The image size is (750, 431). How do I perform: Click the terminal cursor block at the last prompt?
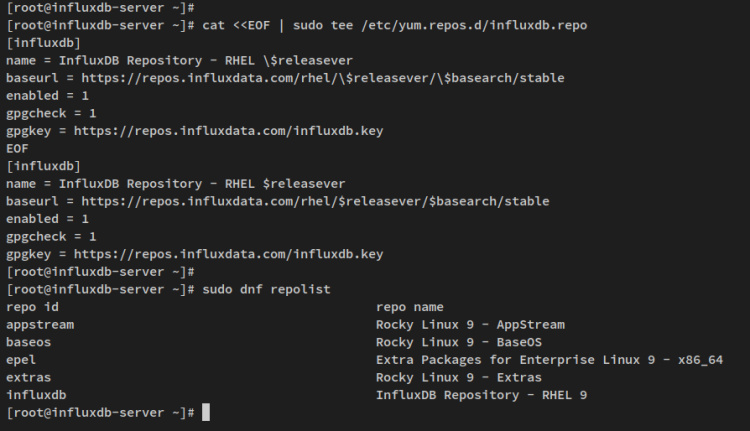(x=205, y=413)
